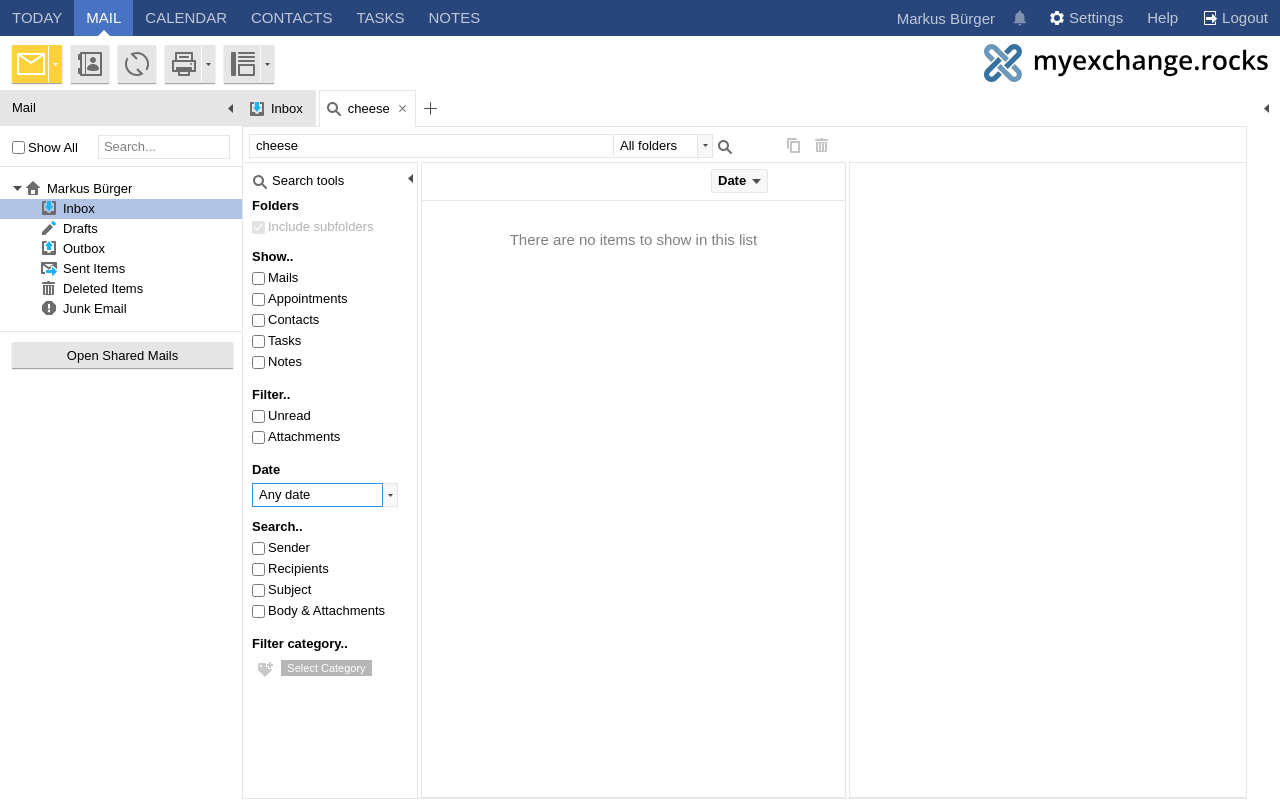Open the Date sort dropdown
Screen dimensions: 1280x800
coord(739,181)
